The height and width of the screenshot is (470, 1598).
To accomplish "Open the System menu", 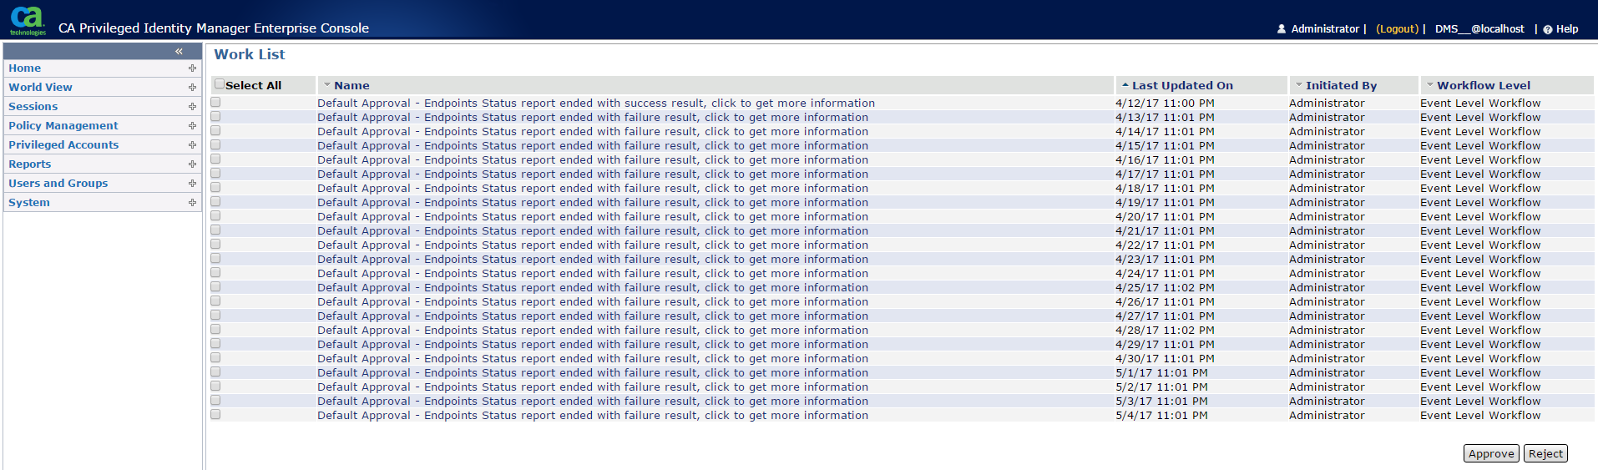I will click(29, 202).
